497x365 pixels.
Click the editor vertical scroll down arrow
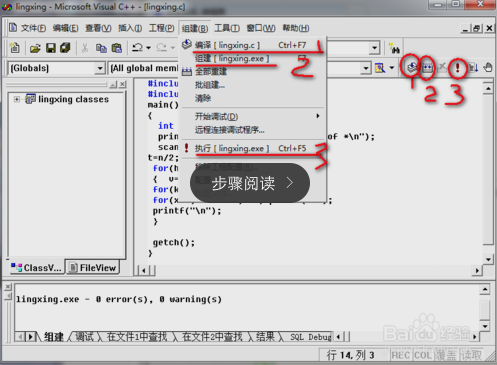[x=488, y=260]
